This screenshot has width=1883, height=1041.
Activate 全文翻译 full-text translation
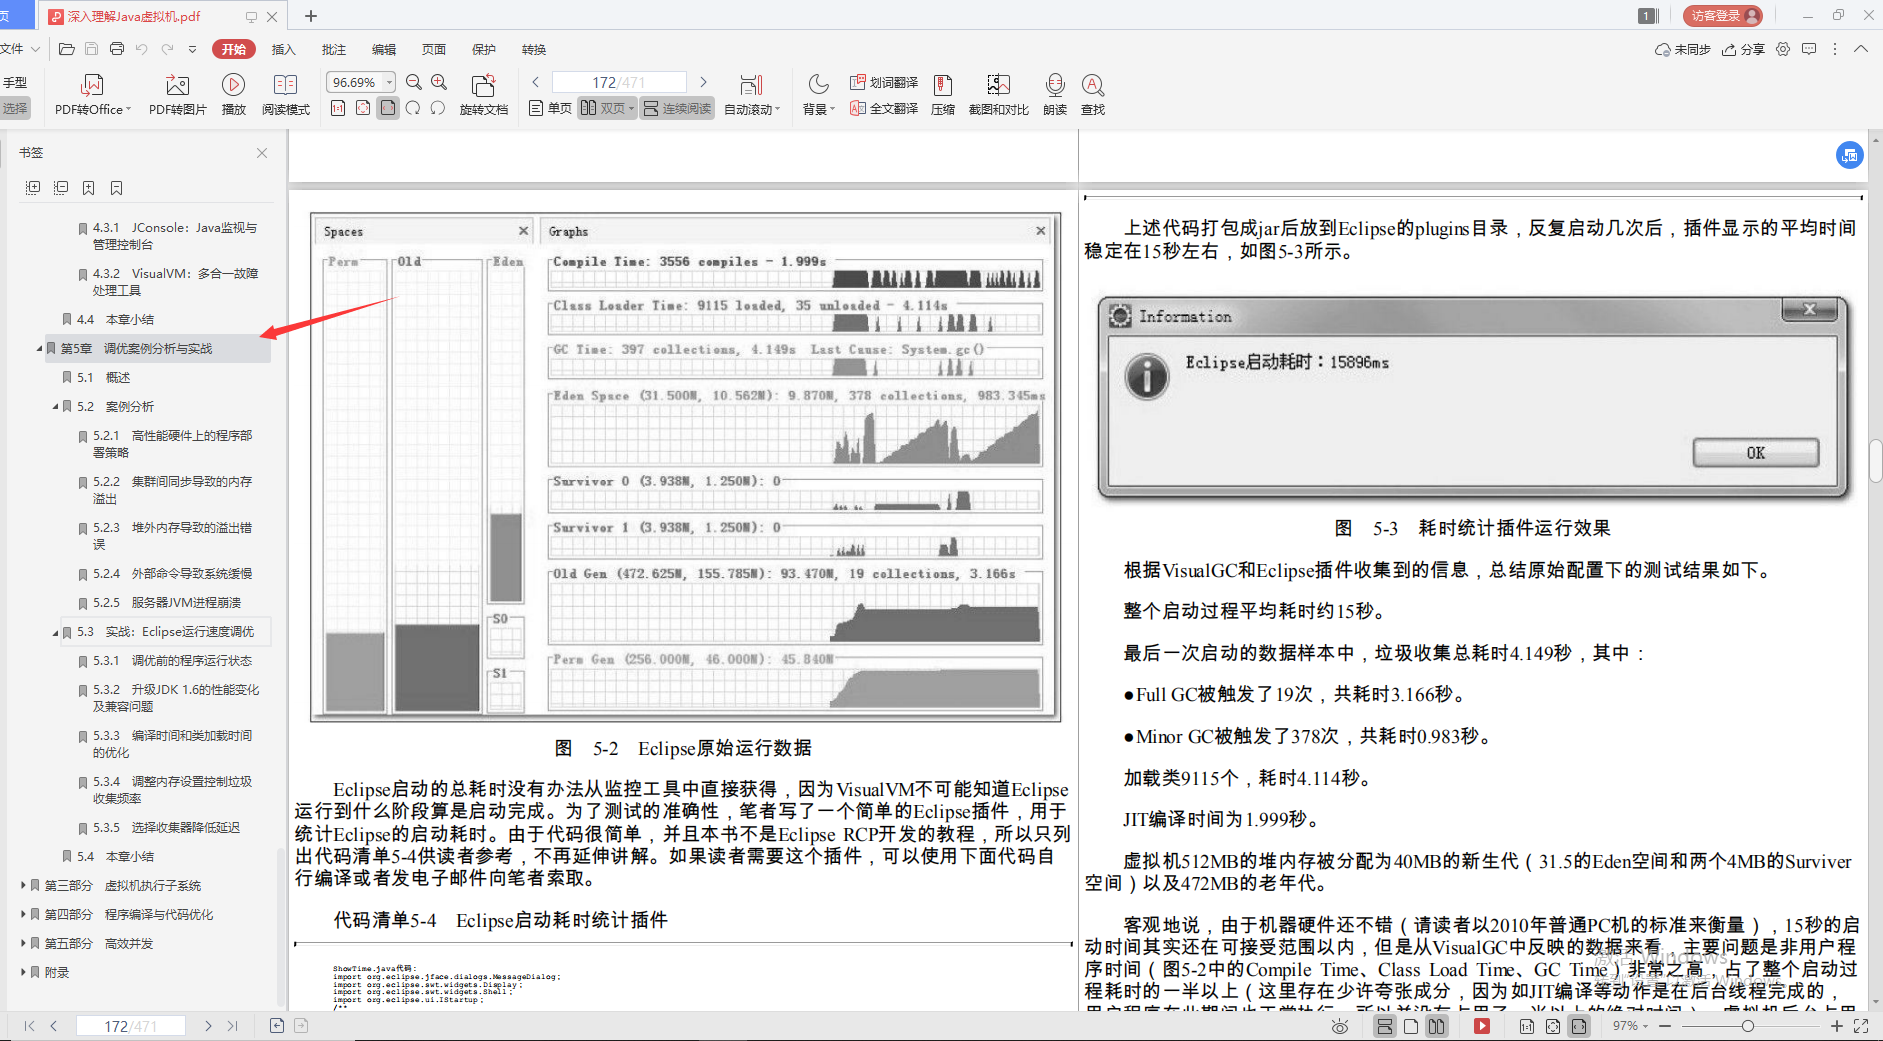coord(882,108)
